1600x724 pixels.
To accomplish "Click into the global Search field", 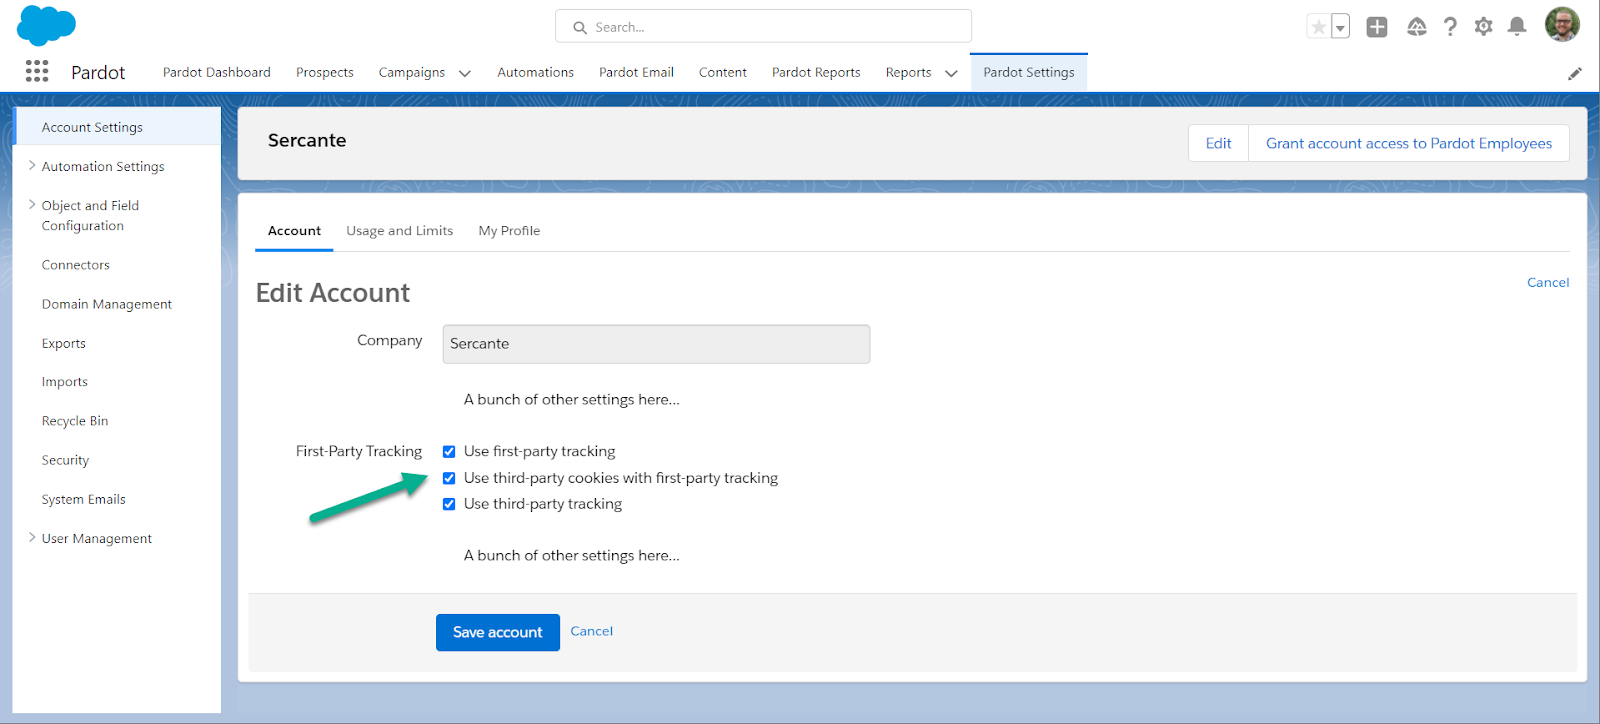I will coord(763,27).
